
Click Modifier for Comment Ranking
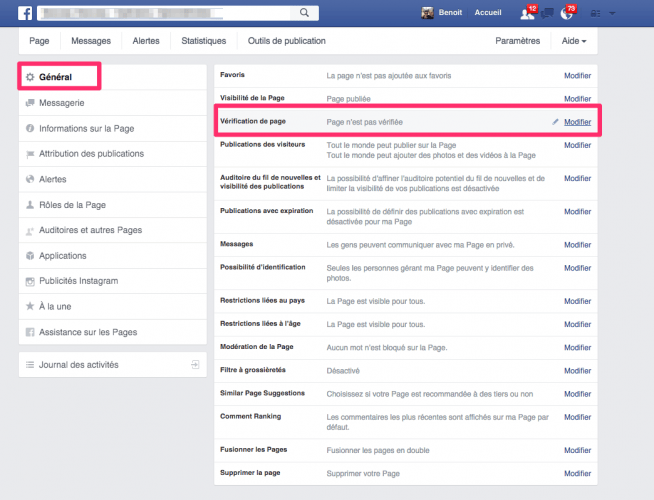click(577, 417)
